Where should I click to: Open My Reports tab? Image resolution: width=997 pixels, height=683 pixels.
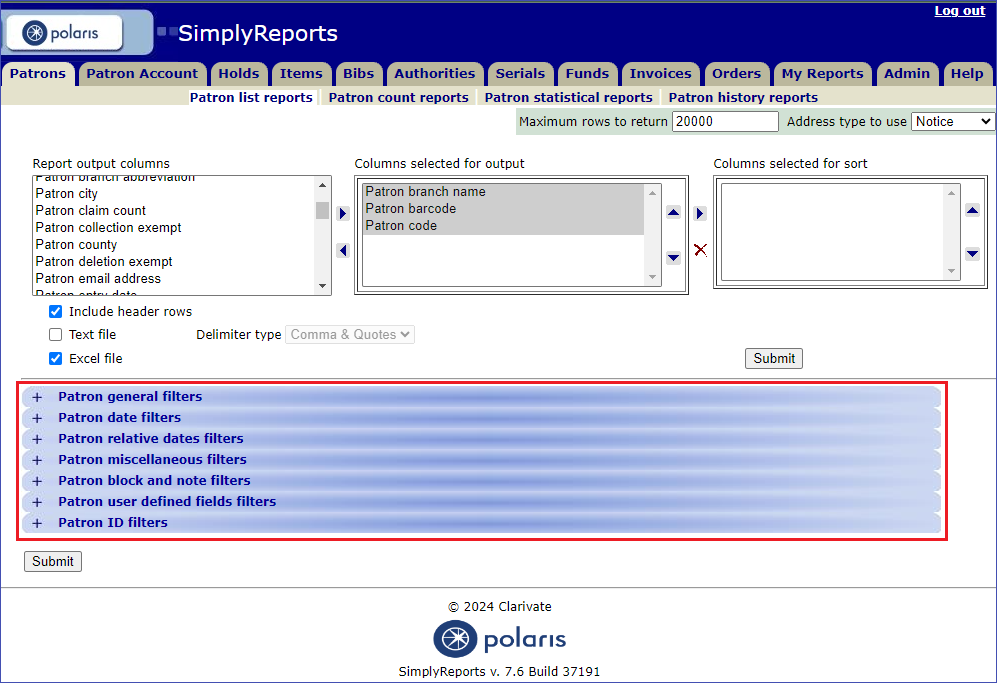coord(822,74)
